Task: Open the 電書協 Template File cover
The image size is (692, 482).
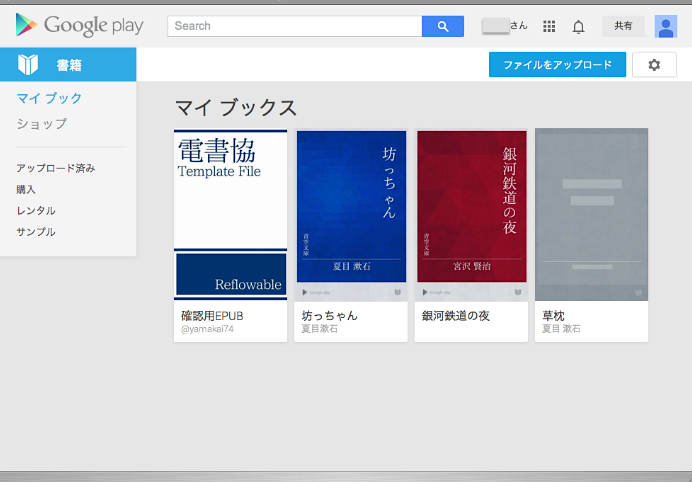Action: 230,215
